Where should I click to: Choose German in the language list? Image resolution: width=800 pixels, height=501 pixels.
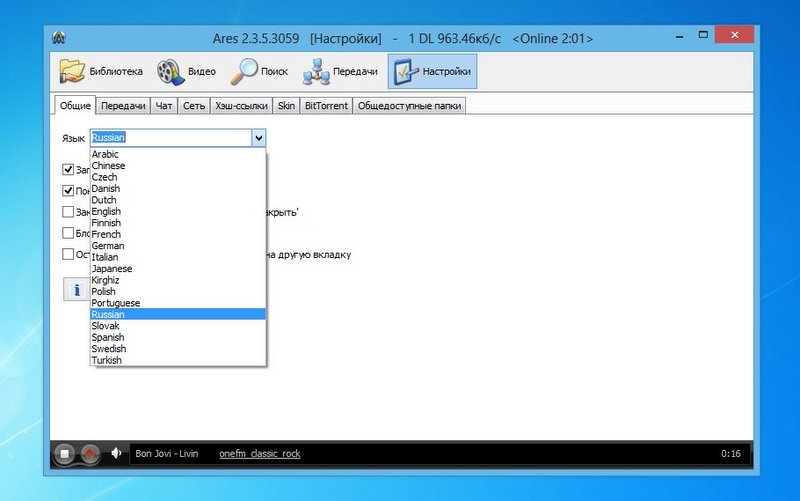coord(178,246)
